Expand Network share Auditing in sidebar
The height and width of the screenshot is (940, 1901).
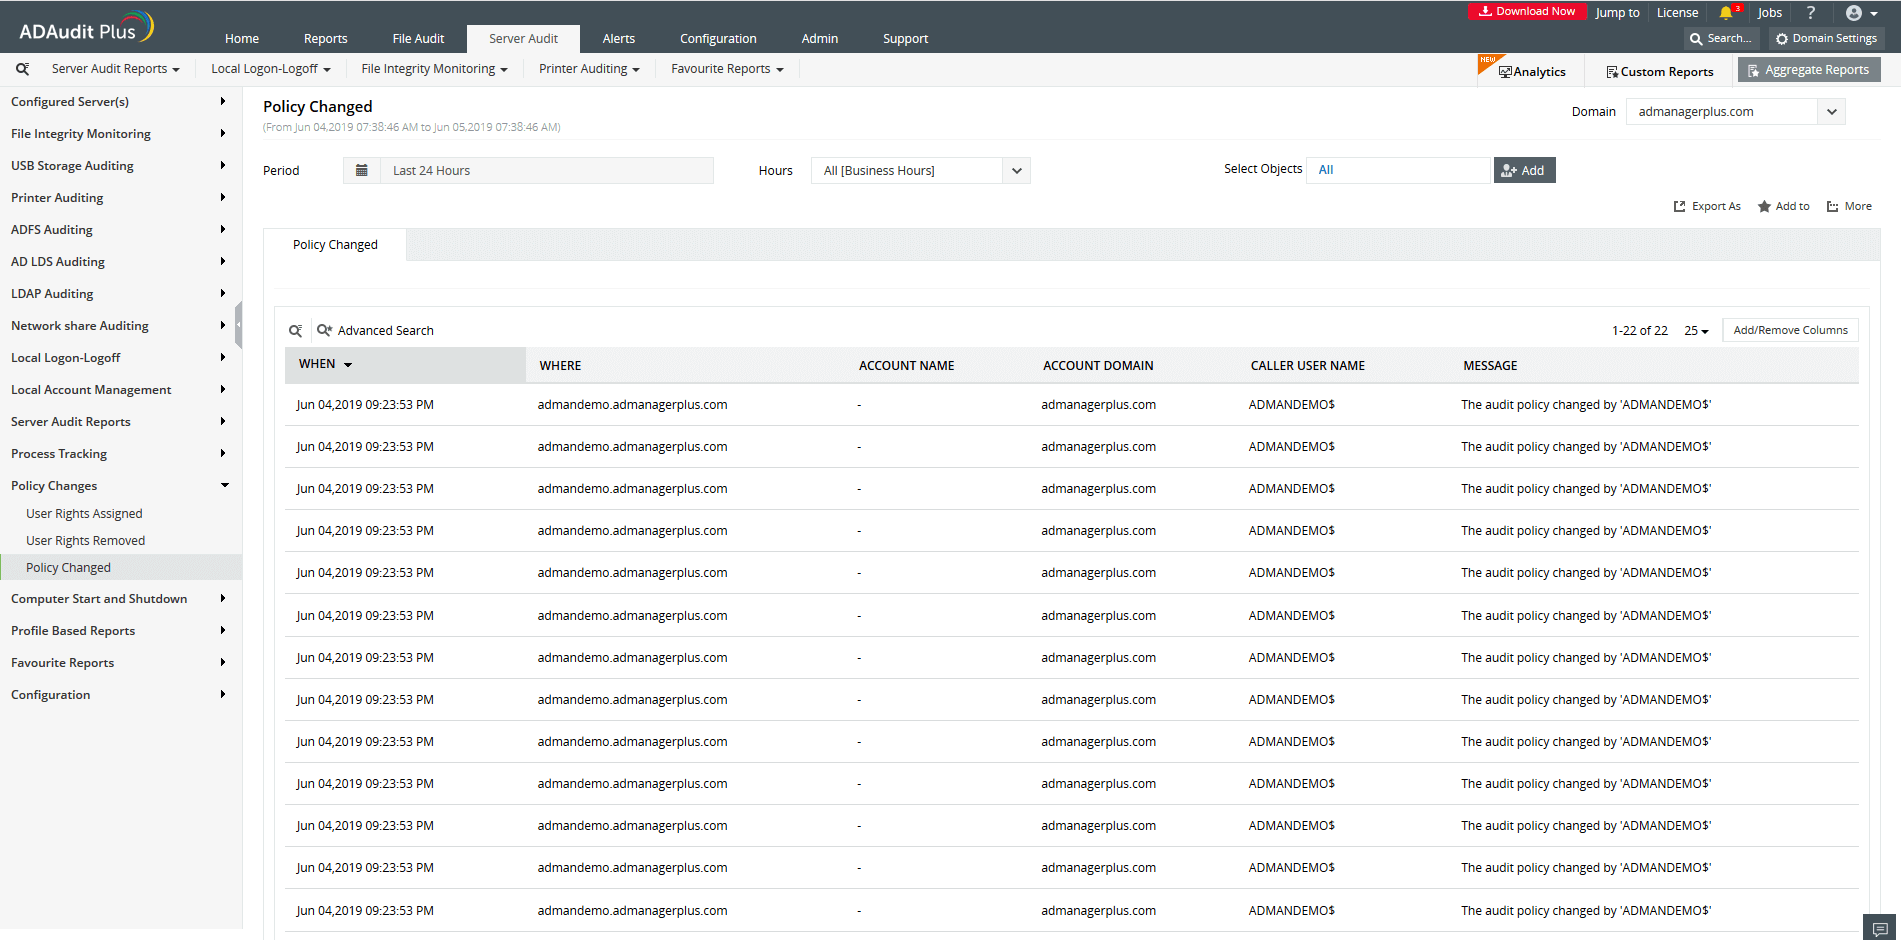[120, 326]
